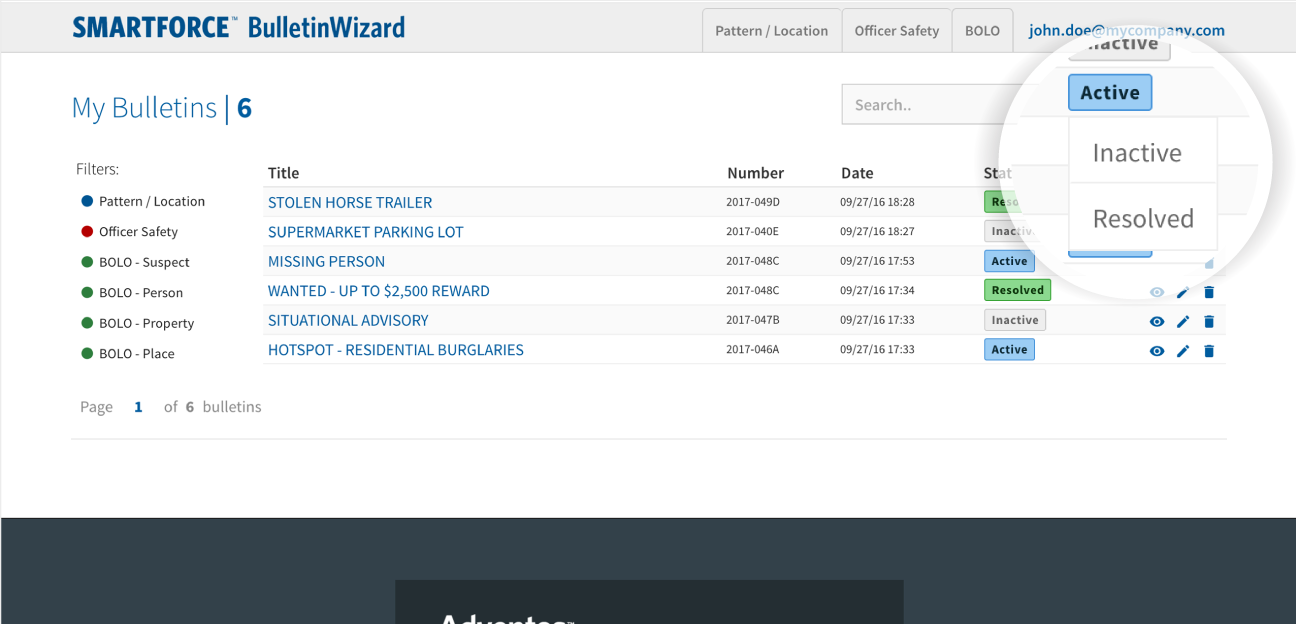View the HOTSPOT - RESIDENTIAL BURGLARIES bulletin
The image size is (1296, 624).
pos(1157,351)
